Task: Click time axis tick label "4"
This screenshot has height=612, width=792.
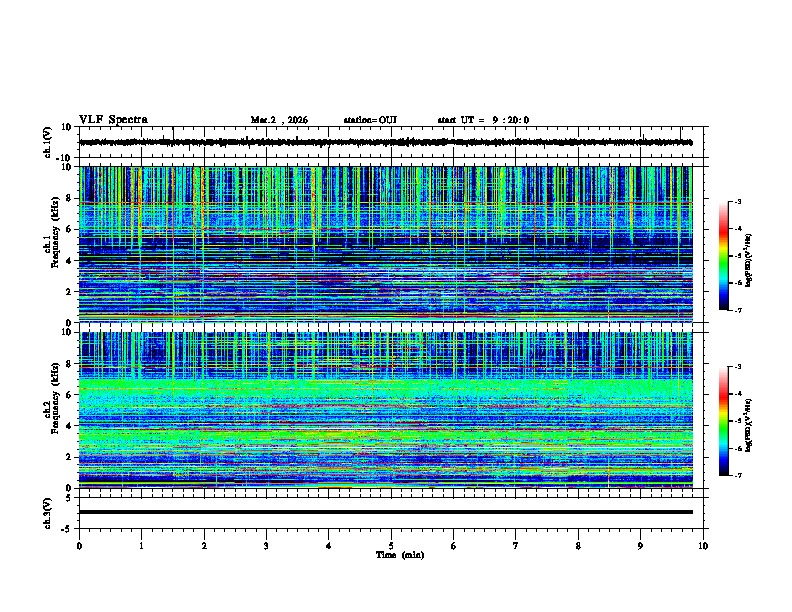Action: click(x=329, y=546)
